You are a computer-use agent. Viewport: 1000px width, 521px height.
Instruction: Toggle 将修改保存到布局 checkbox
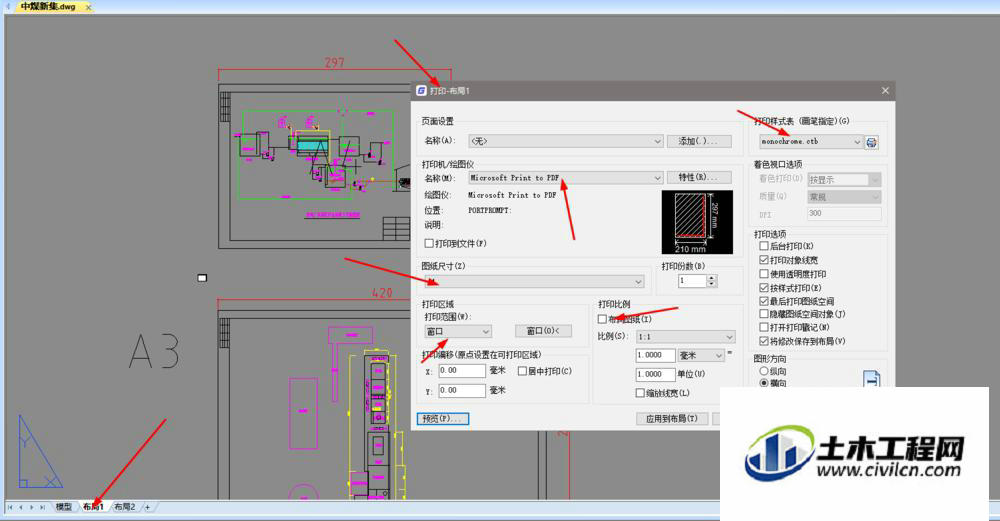click(x=763, y=341)
